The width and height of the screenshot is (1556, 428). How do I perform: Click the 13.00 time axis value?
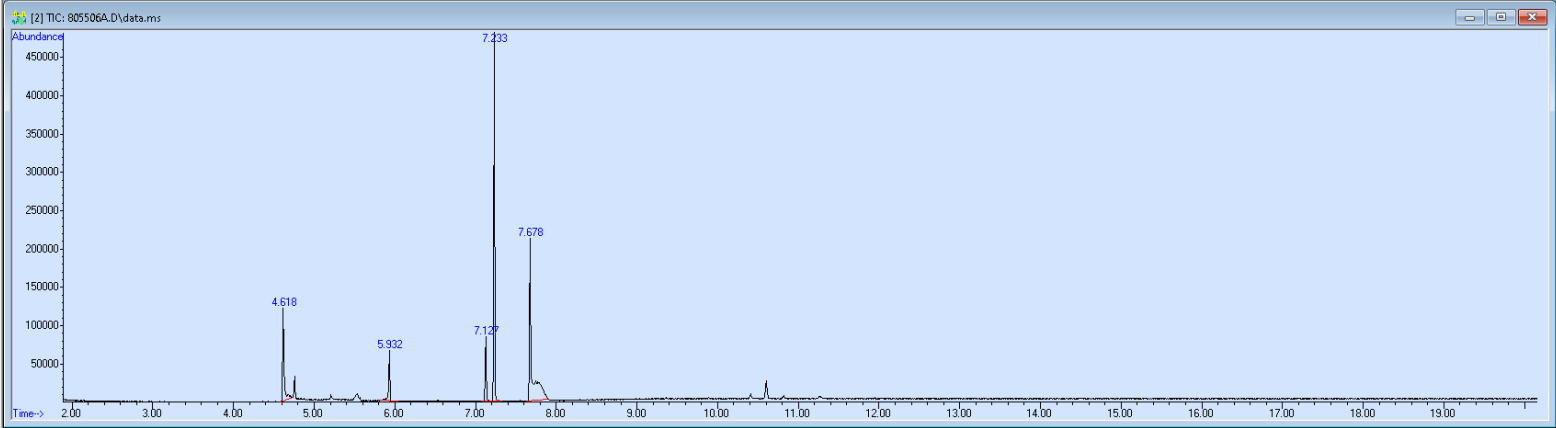(x=959, y=412)
